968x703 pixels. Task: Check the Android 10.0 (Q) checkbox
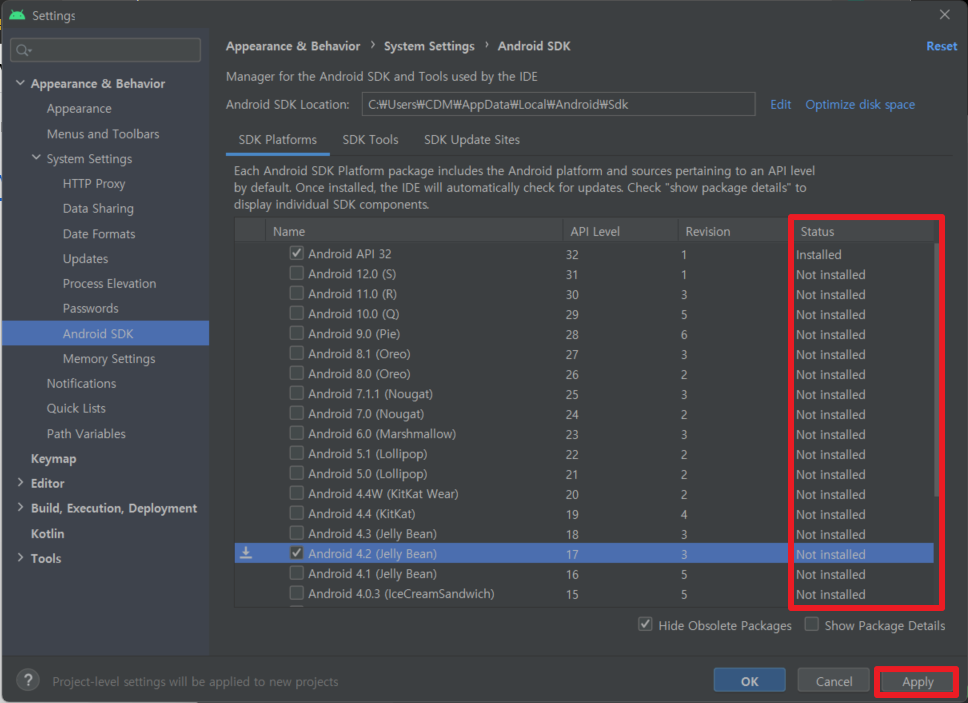pos(296,313)
